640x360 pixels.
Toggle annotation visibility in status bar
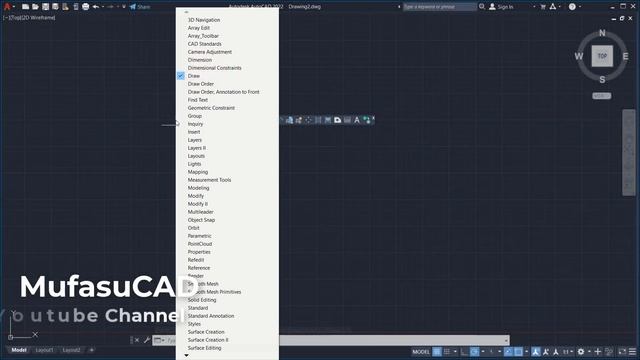[536, 351]
